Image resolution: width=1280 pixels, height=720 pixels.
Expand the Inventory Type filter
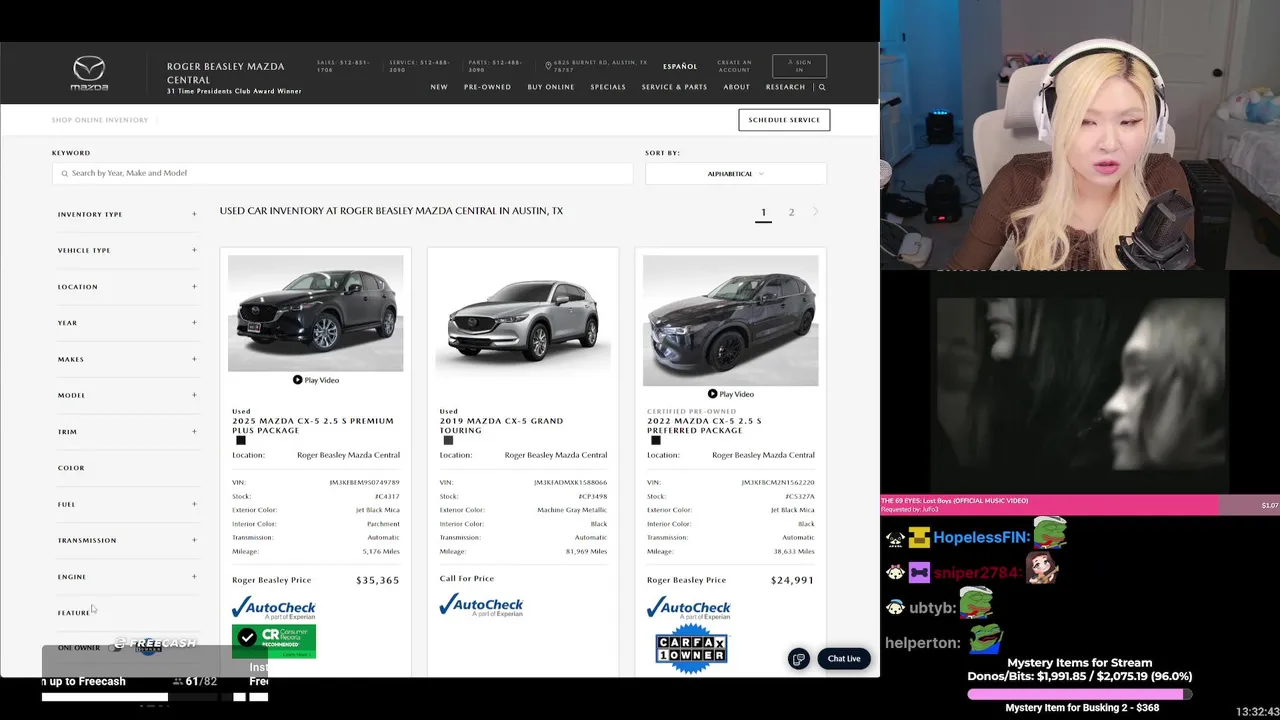coord(194,214)
